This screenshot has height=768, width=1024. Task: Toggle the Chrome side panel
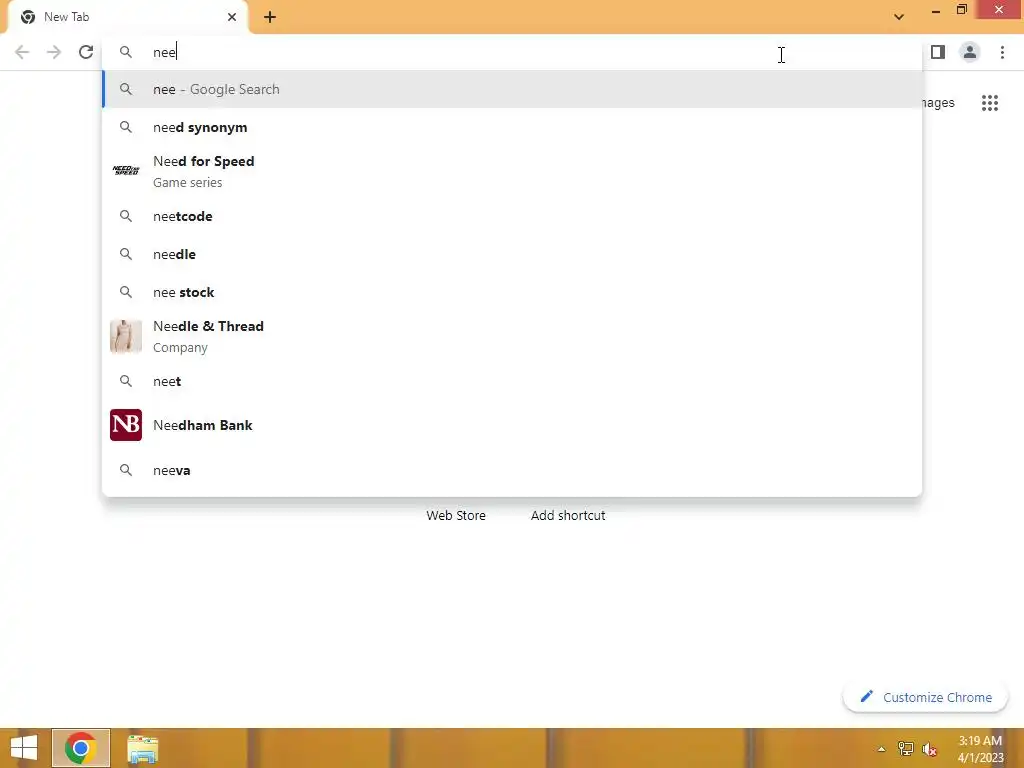click(x=938, y=52)
